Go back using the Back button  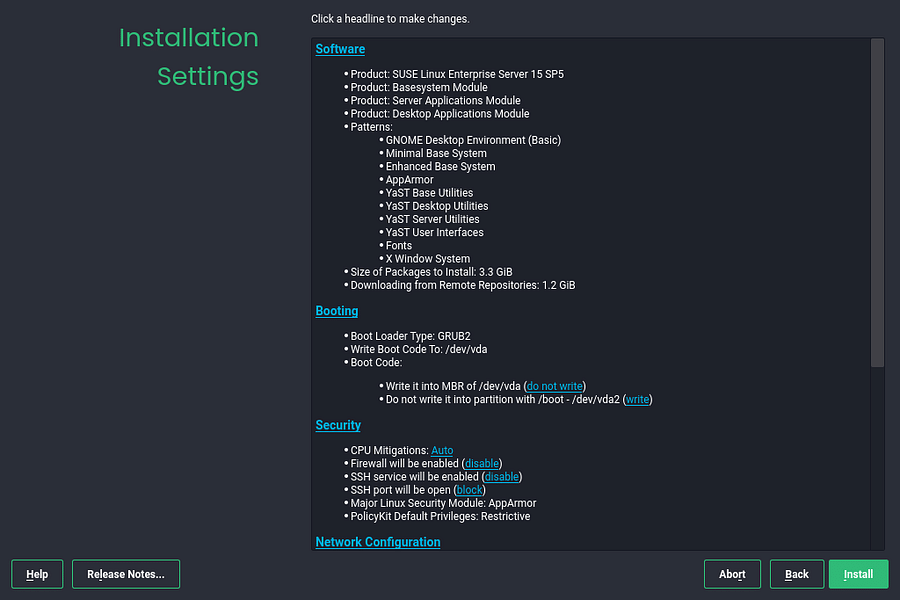point(796,574)
